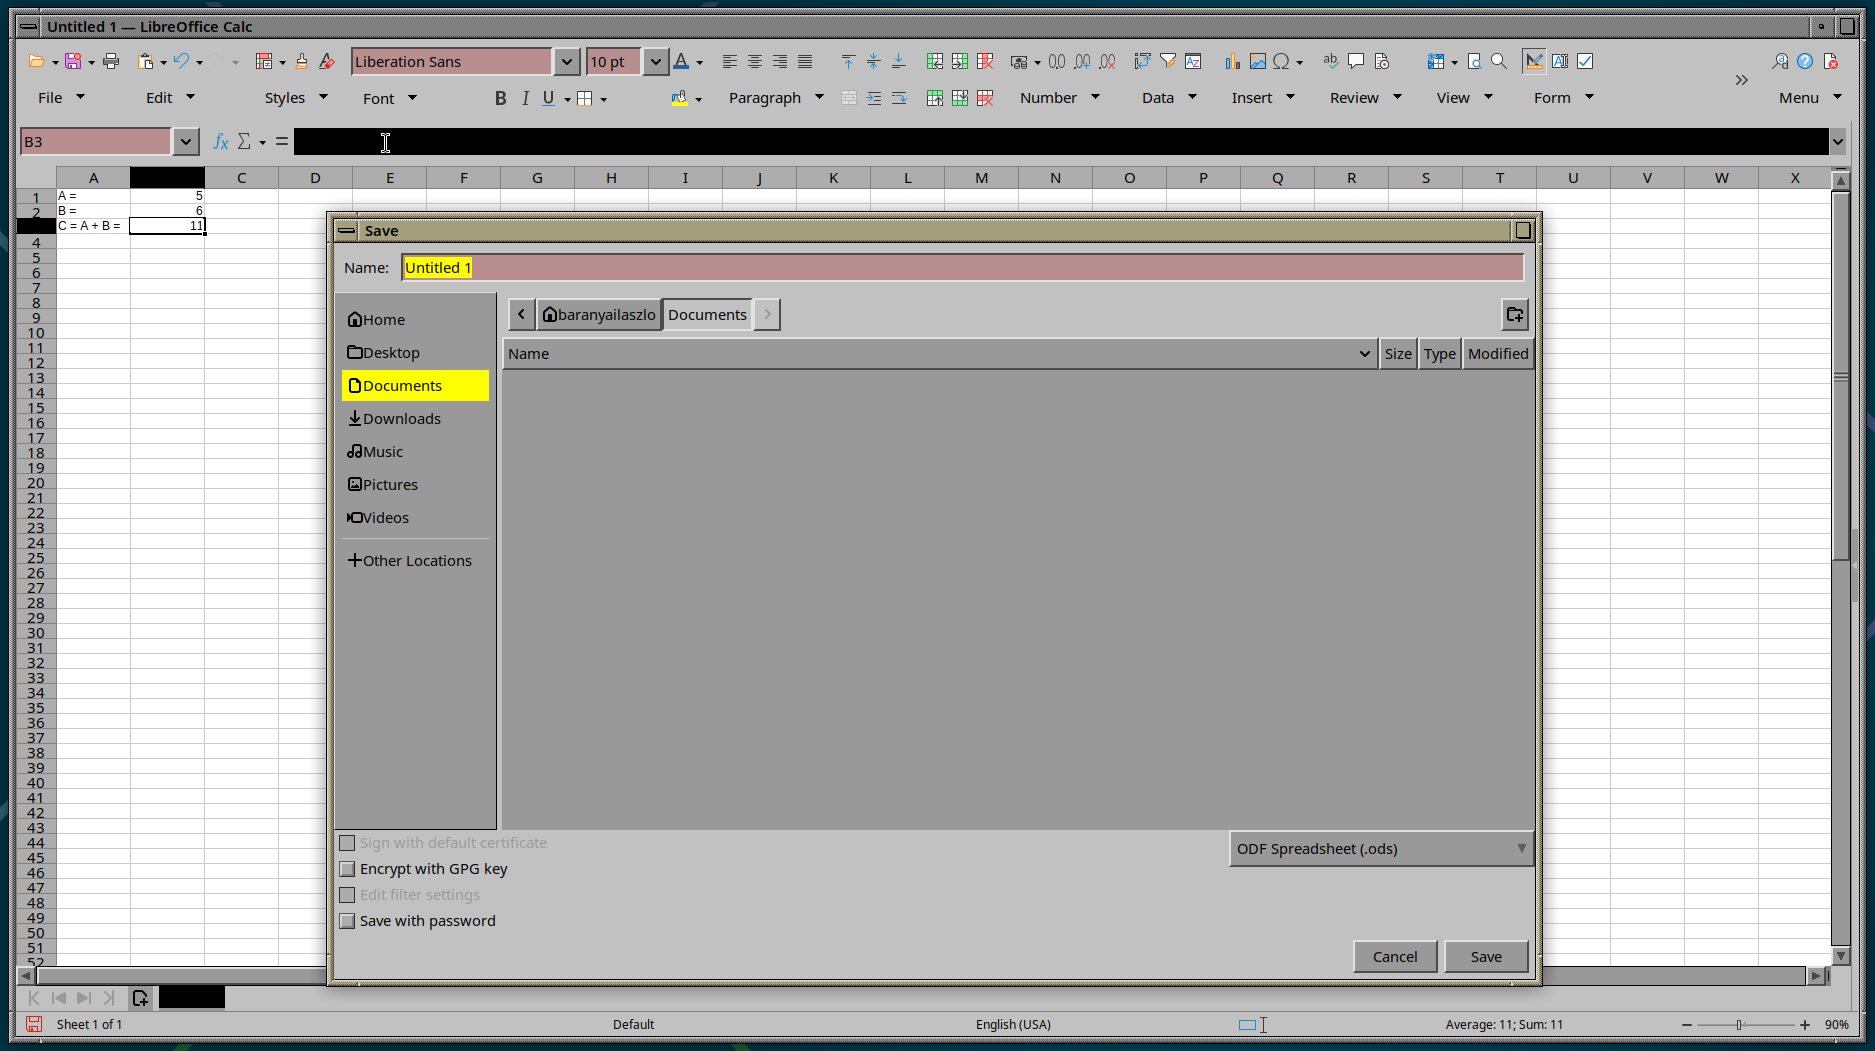Open the Paragraph menu

pyautogui.click(x=776, y=98)
